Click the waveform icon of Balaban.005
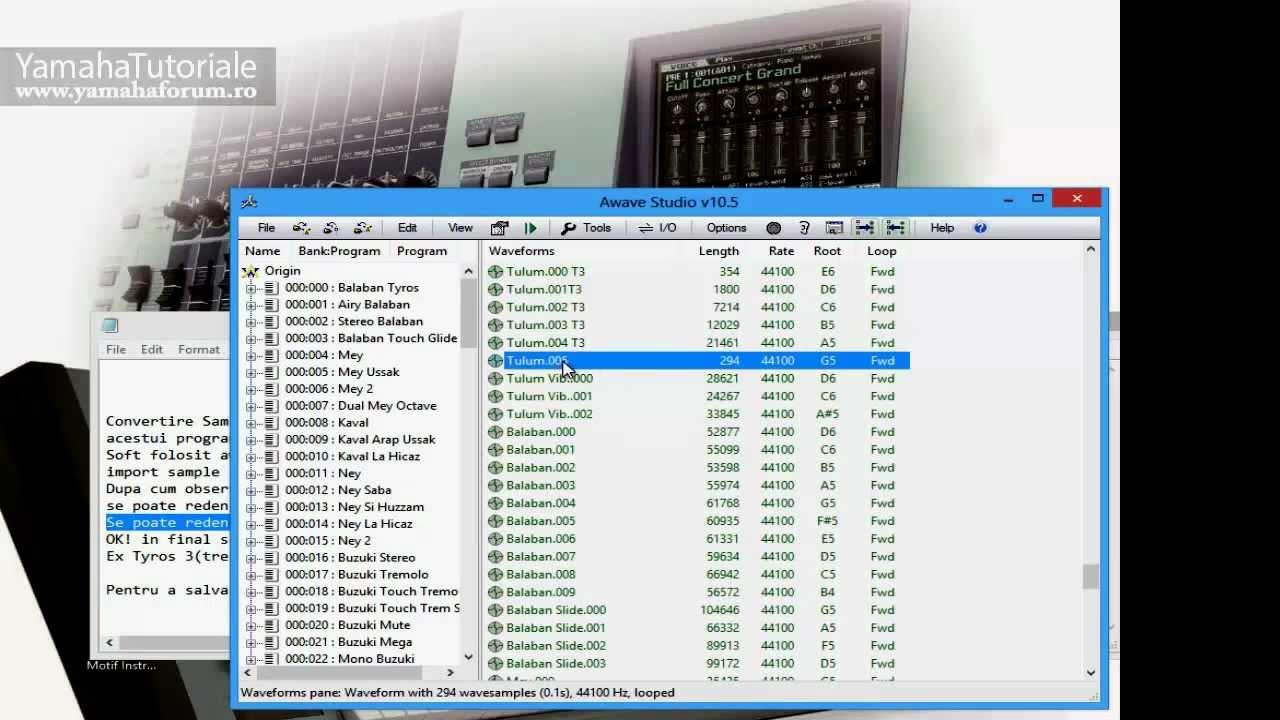This screenshot has width=1280, height=720. click(495, 521)
